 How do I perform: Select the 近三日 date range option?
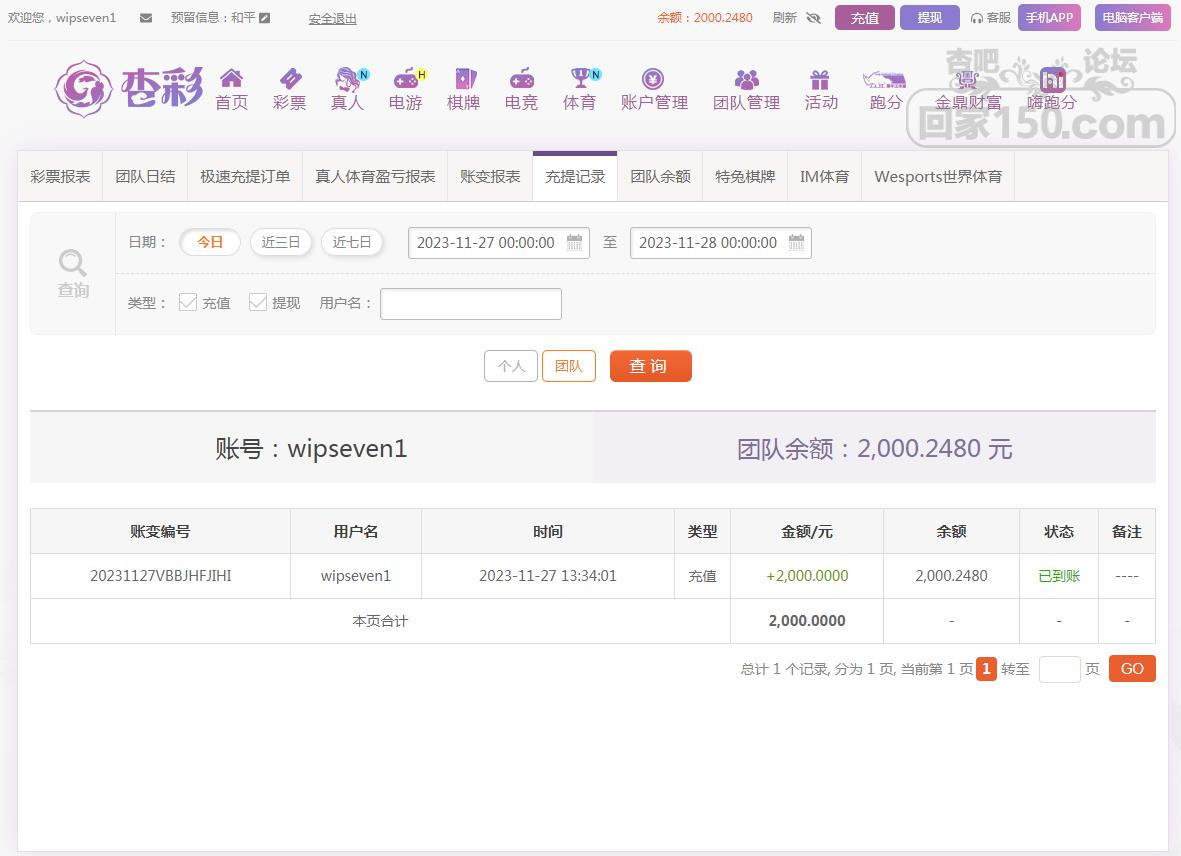281,242
